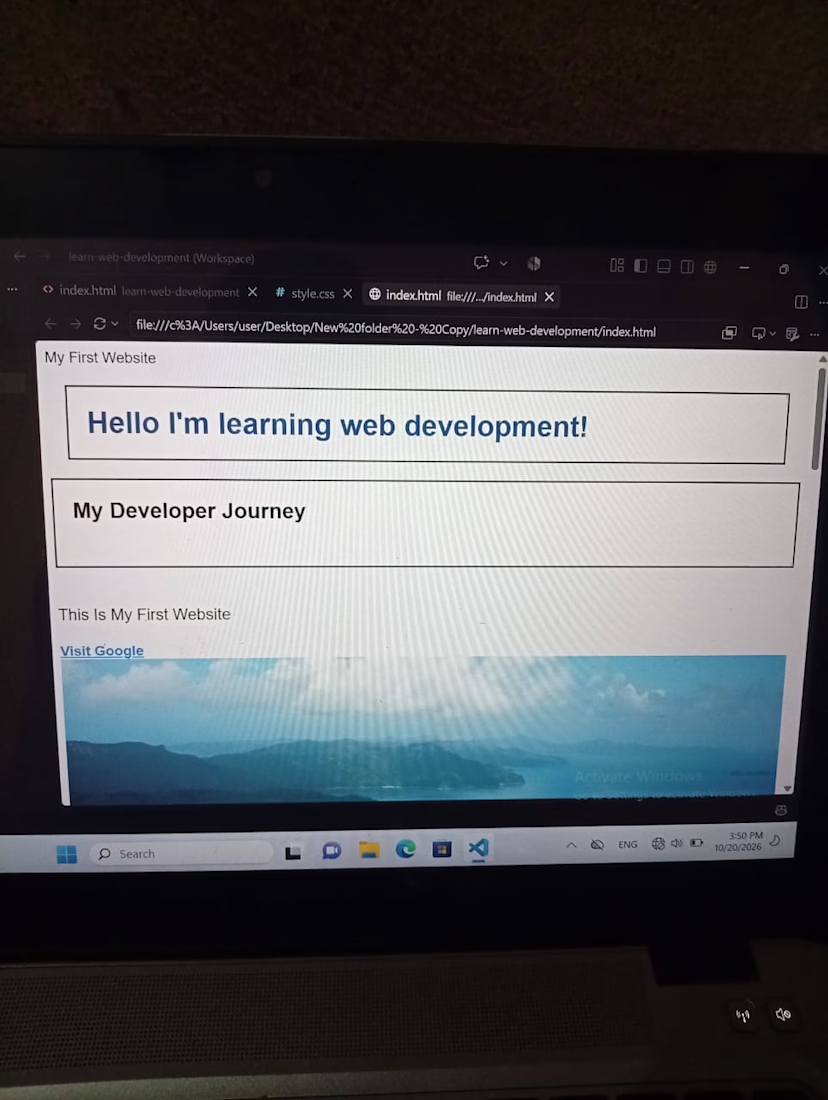828x1100 pixels.
Task: Click the file URL address bar
Action: click(396, 329)
